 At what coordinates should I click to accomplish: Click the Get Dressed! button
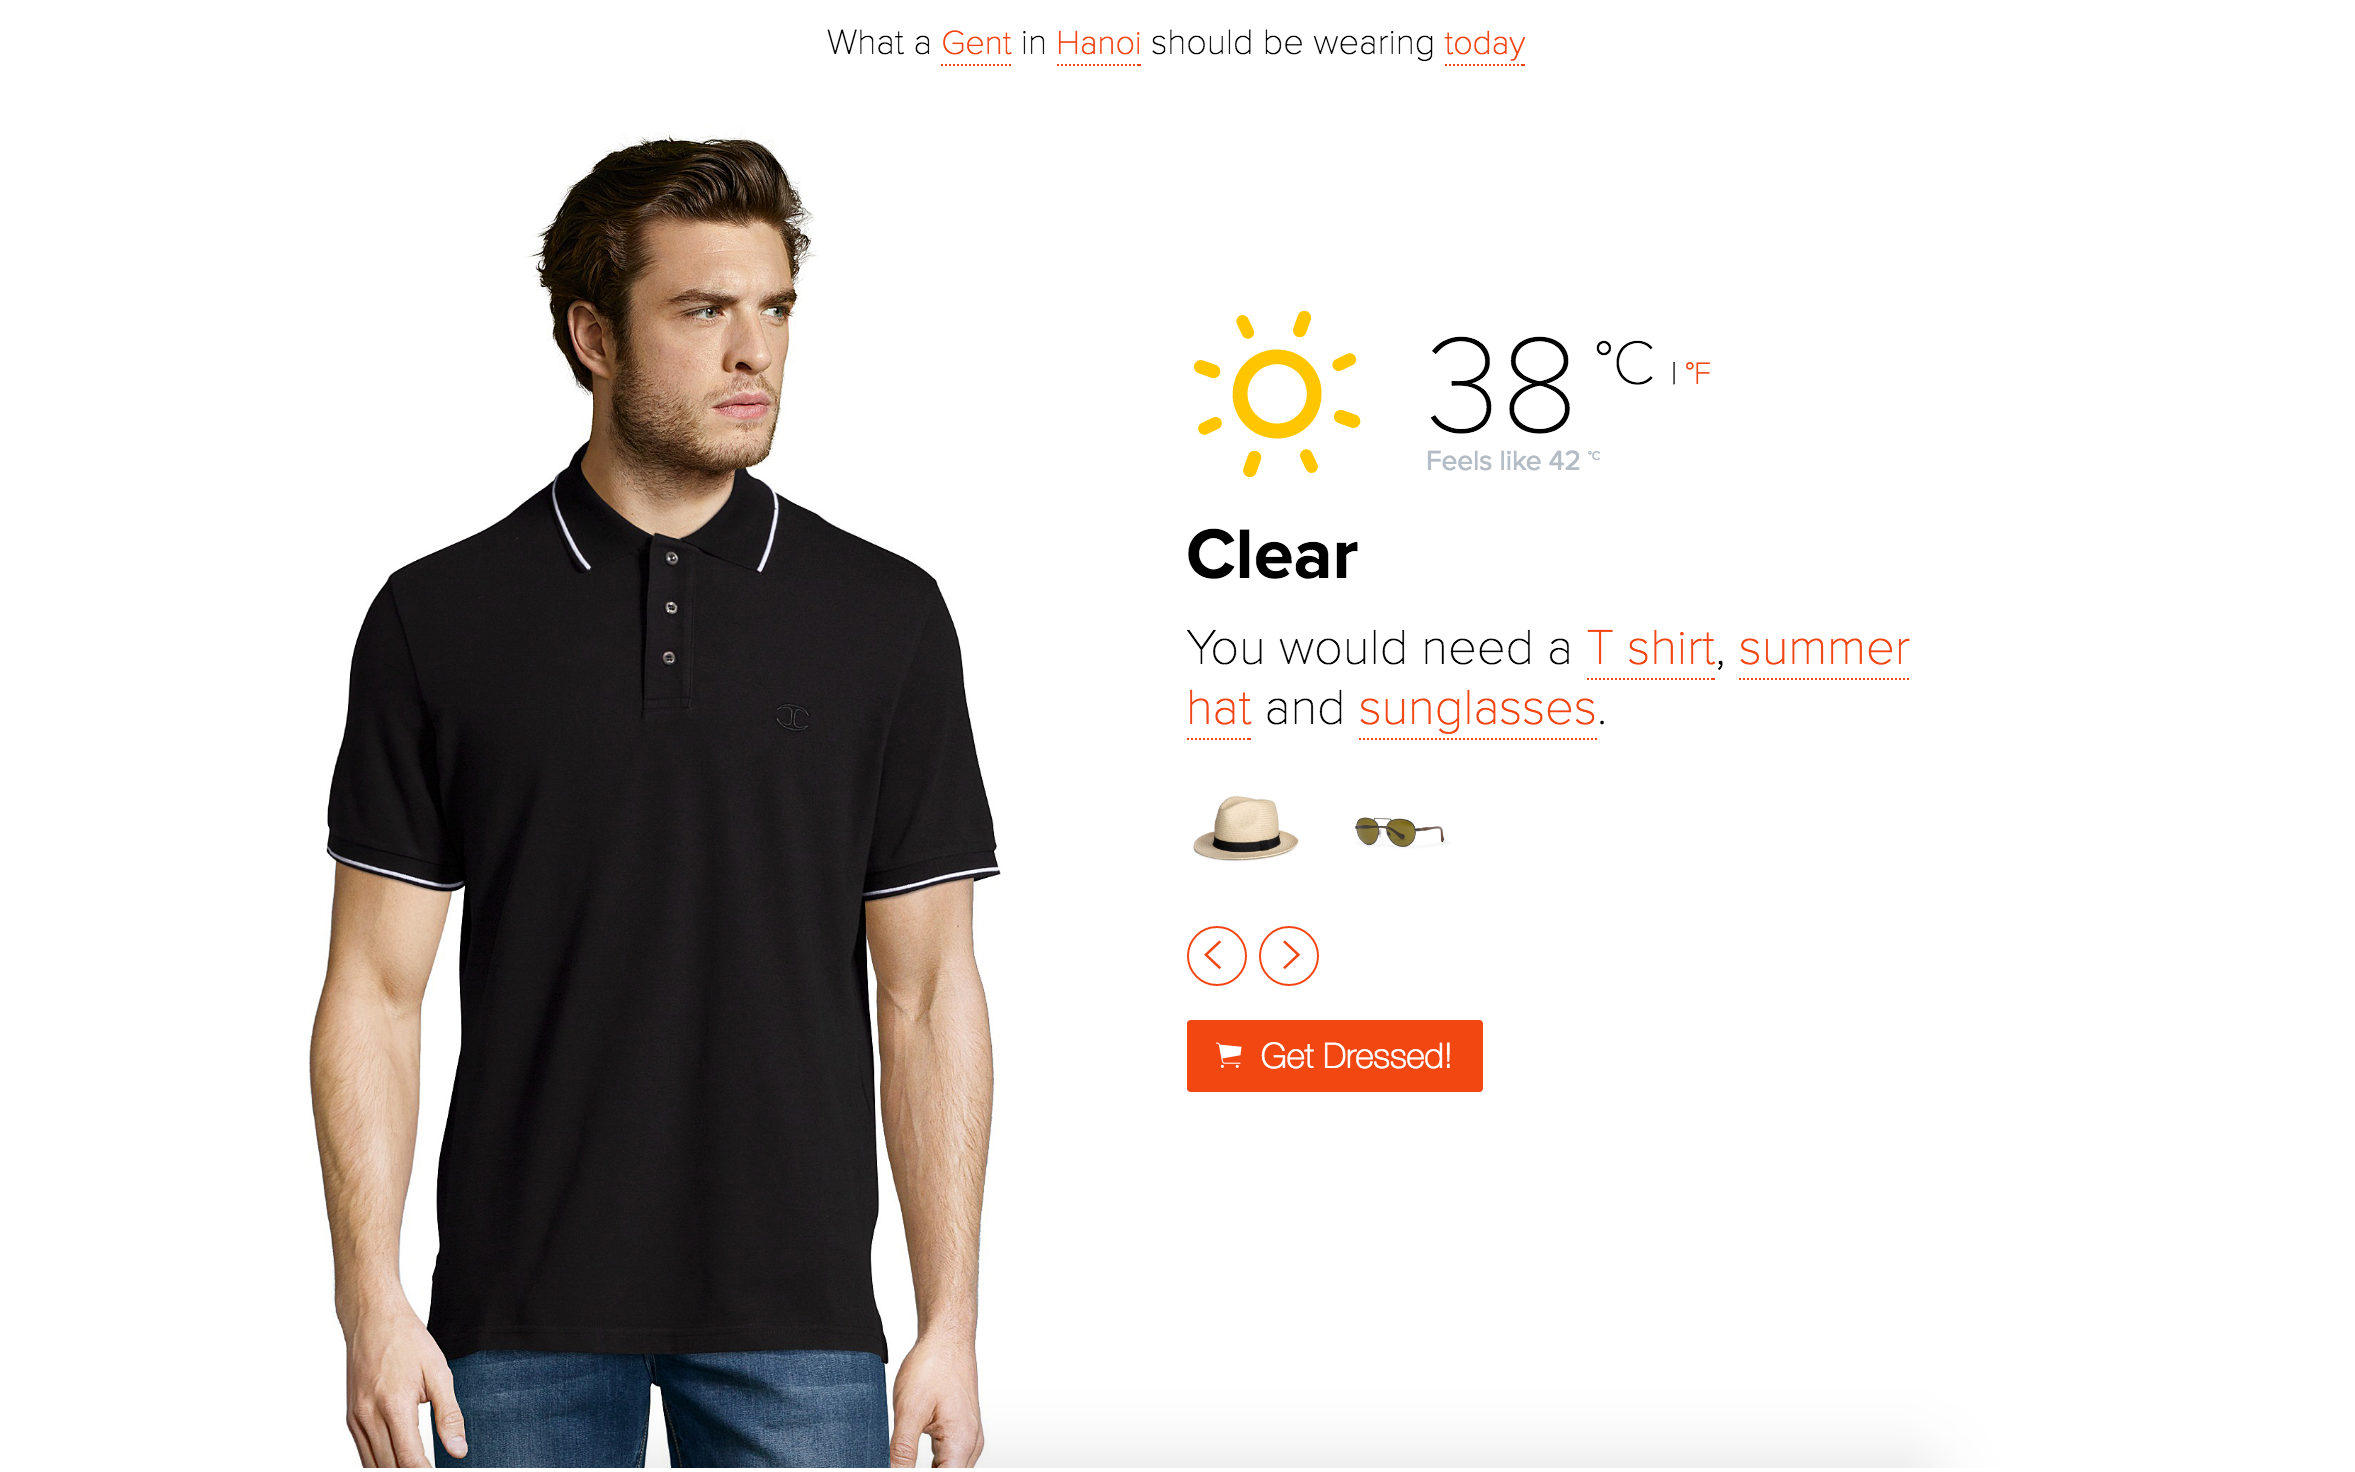click(x=1334, y=1055)
